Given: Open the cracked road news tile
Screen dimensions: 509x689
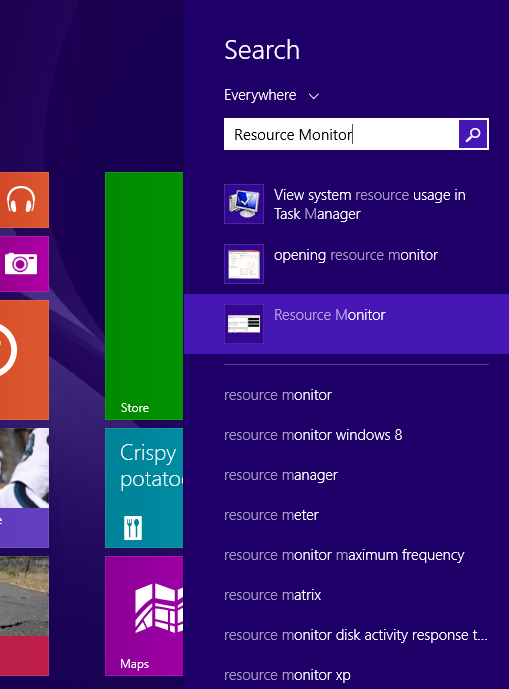Looking at the screenshot, I should tap(24, 616).
